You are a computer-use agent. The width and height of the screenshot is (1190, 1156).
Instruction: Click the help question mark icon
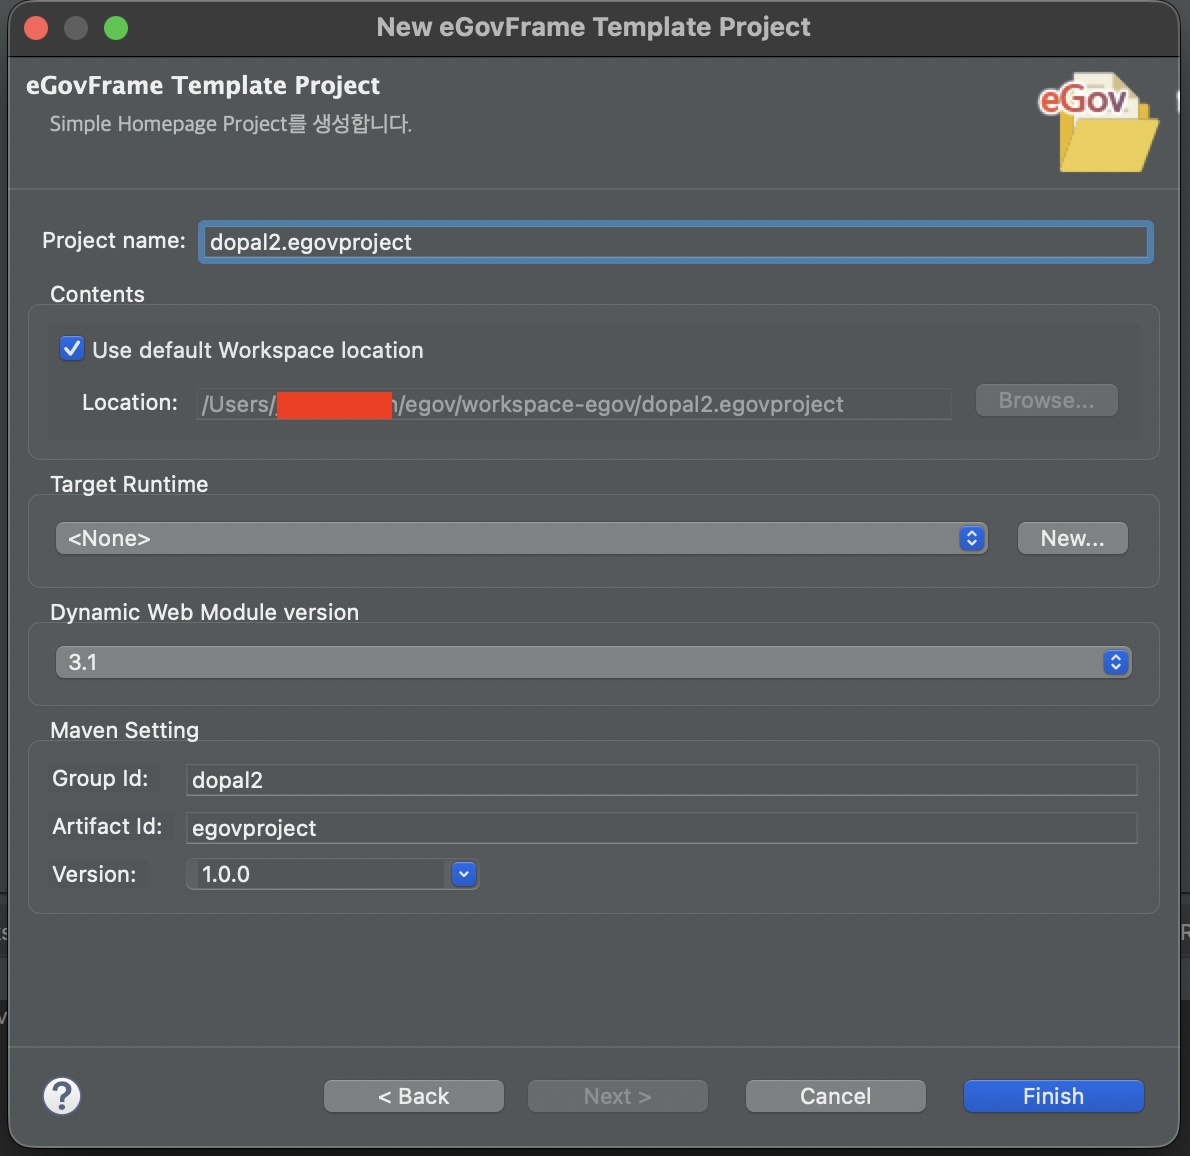pyautogui.click(x=61, y=1095)
